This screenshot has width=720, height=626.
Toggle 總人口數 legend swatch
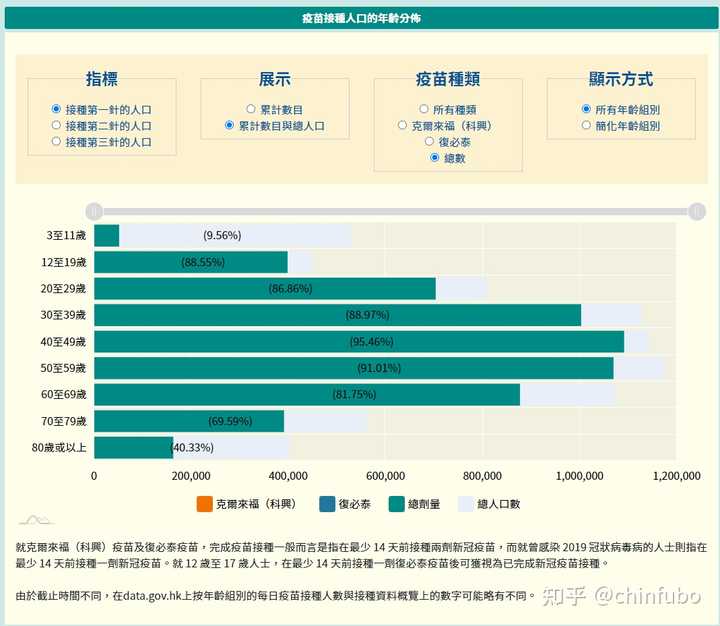tap(466, 504)
